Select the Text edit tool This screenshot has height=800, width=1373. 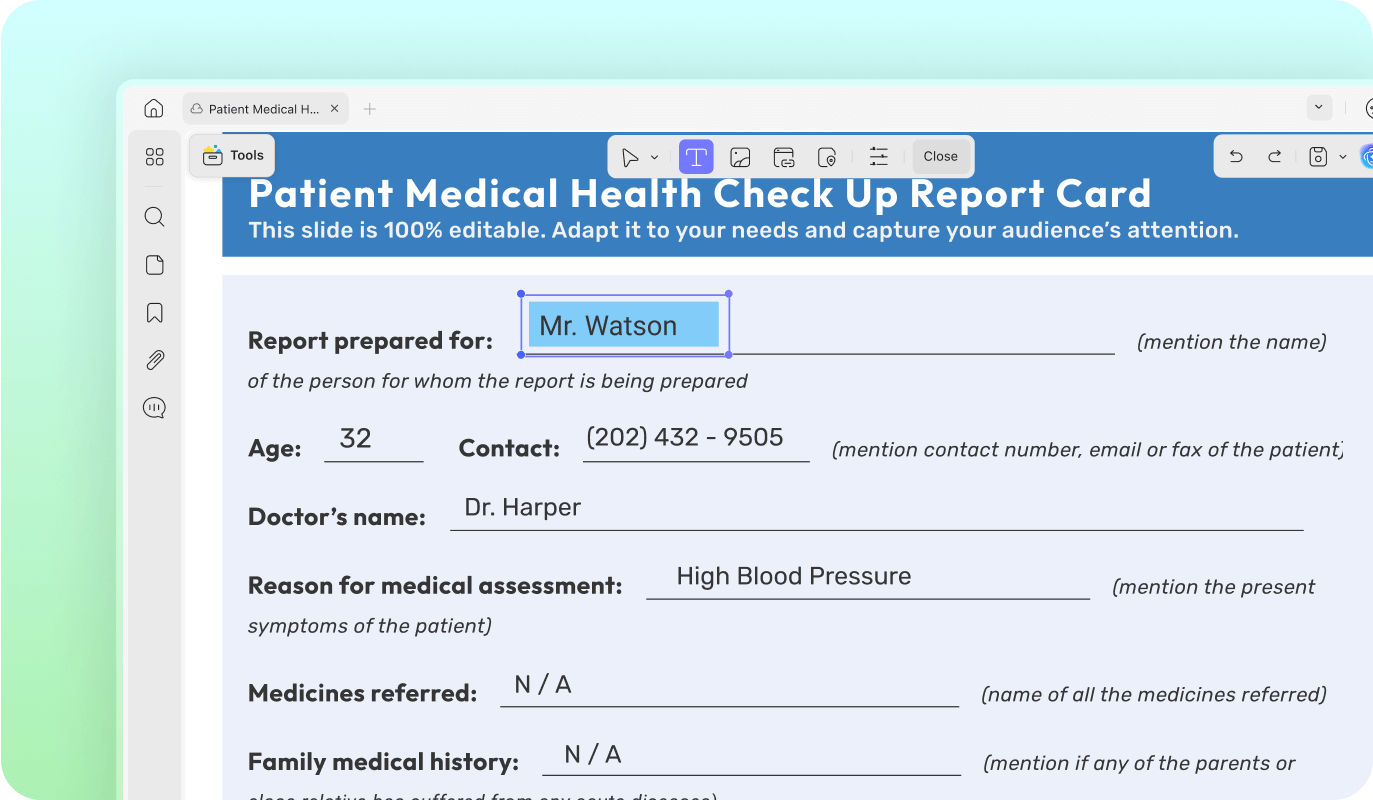pyautogui.click(x=696, y=157)
